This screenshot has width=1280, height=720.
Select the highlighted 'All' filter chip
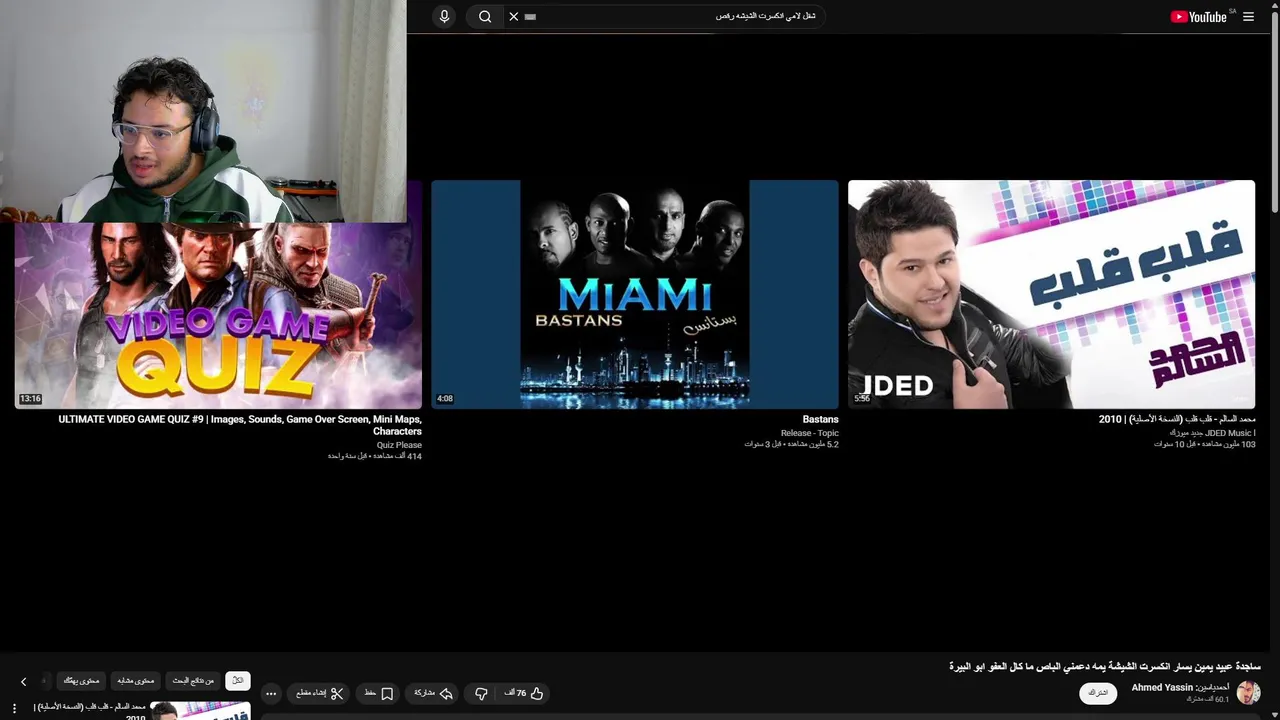(238, 681)
